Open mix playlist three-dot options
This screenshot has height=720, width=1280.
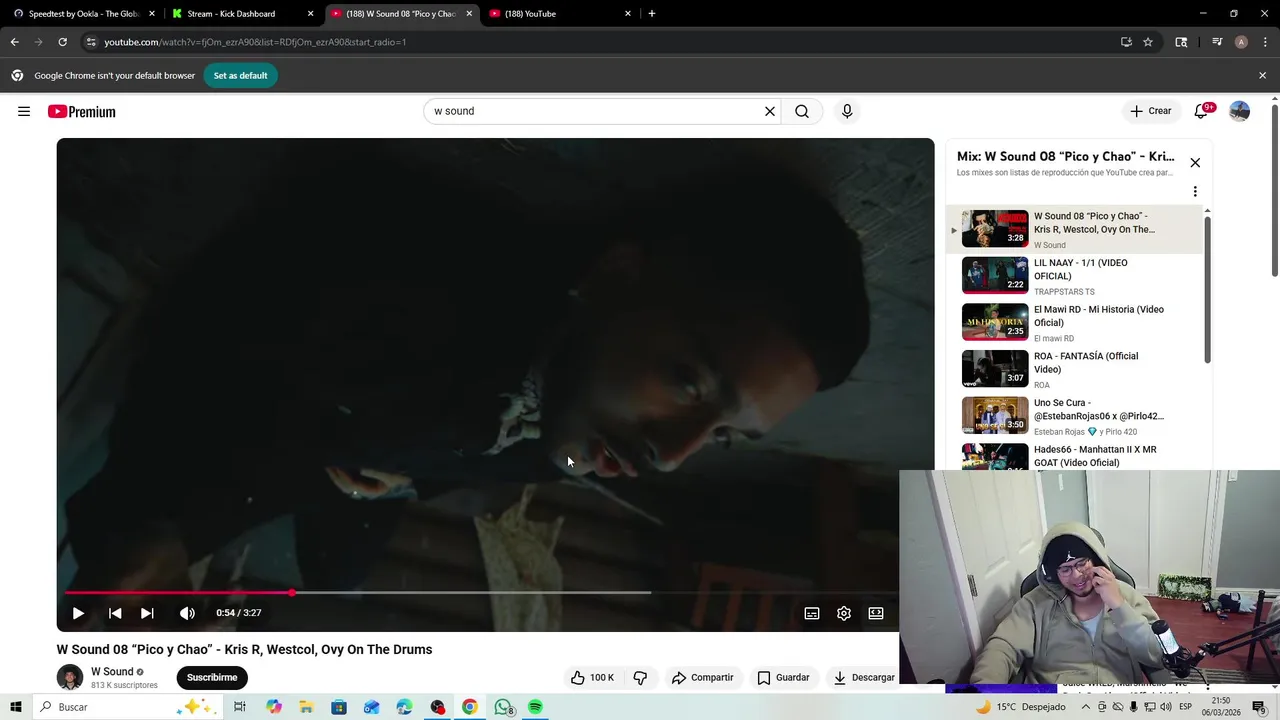(1195, 191)
